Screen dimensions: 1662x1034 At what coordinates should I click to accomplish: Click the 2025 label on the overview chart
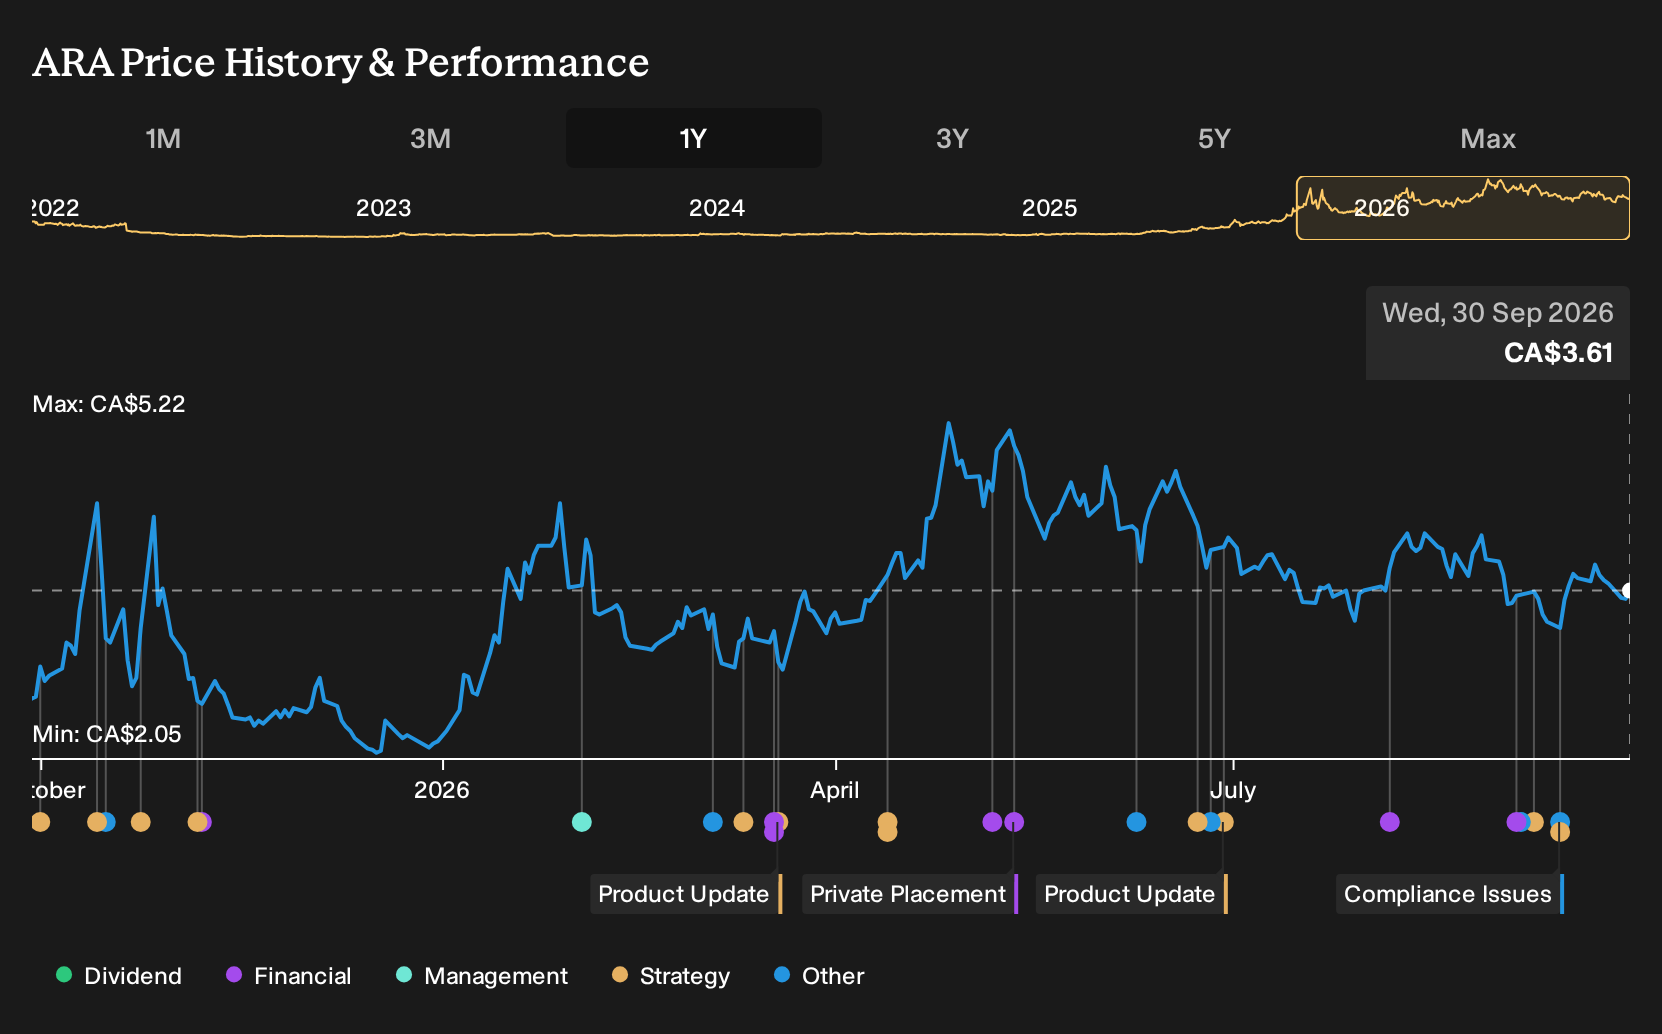(x=1049, y=208)
